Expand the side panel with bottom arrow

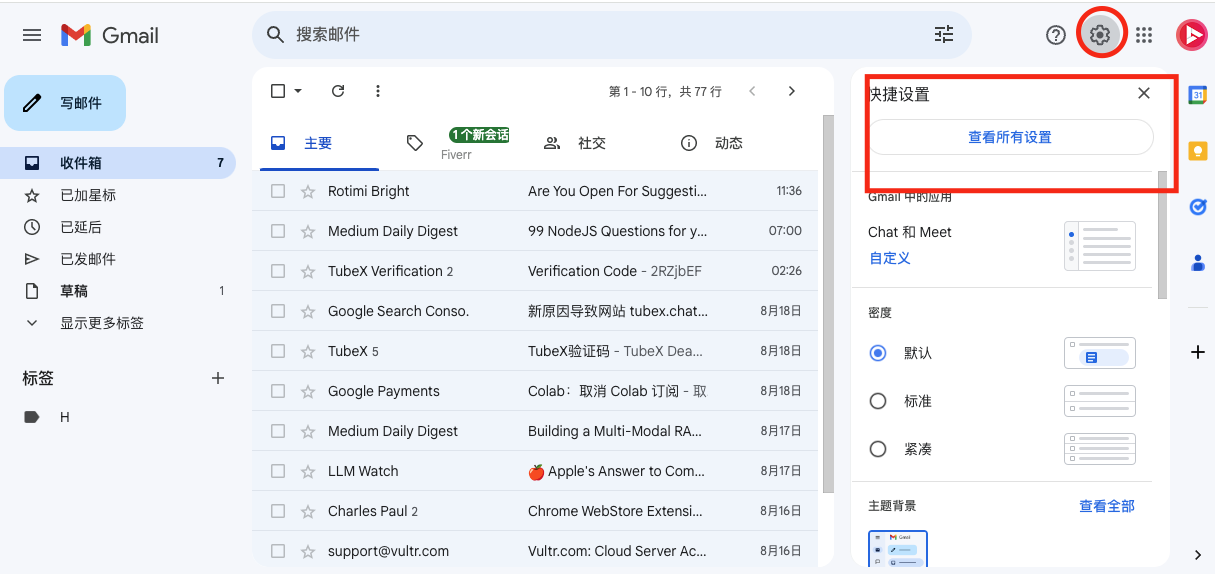(1198, 555)
